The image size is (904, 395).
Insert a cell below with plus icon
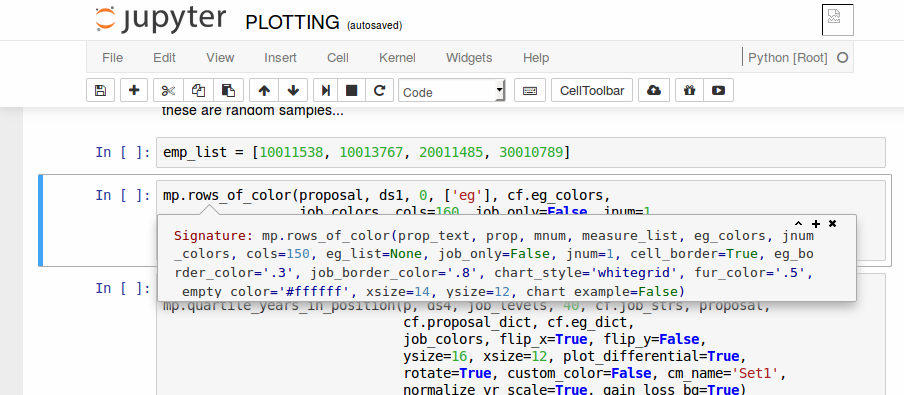point(134,91)
